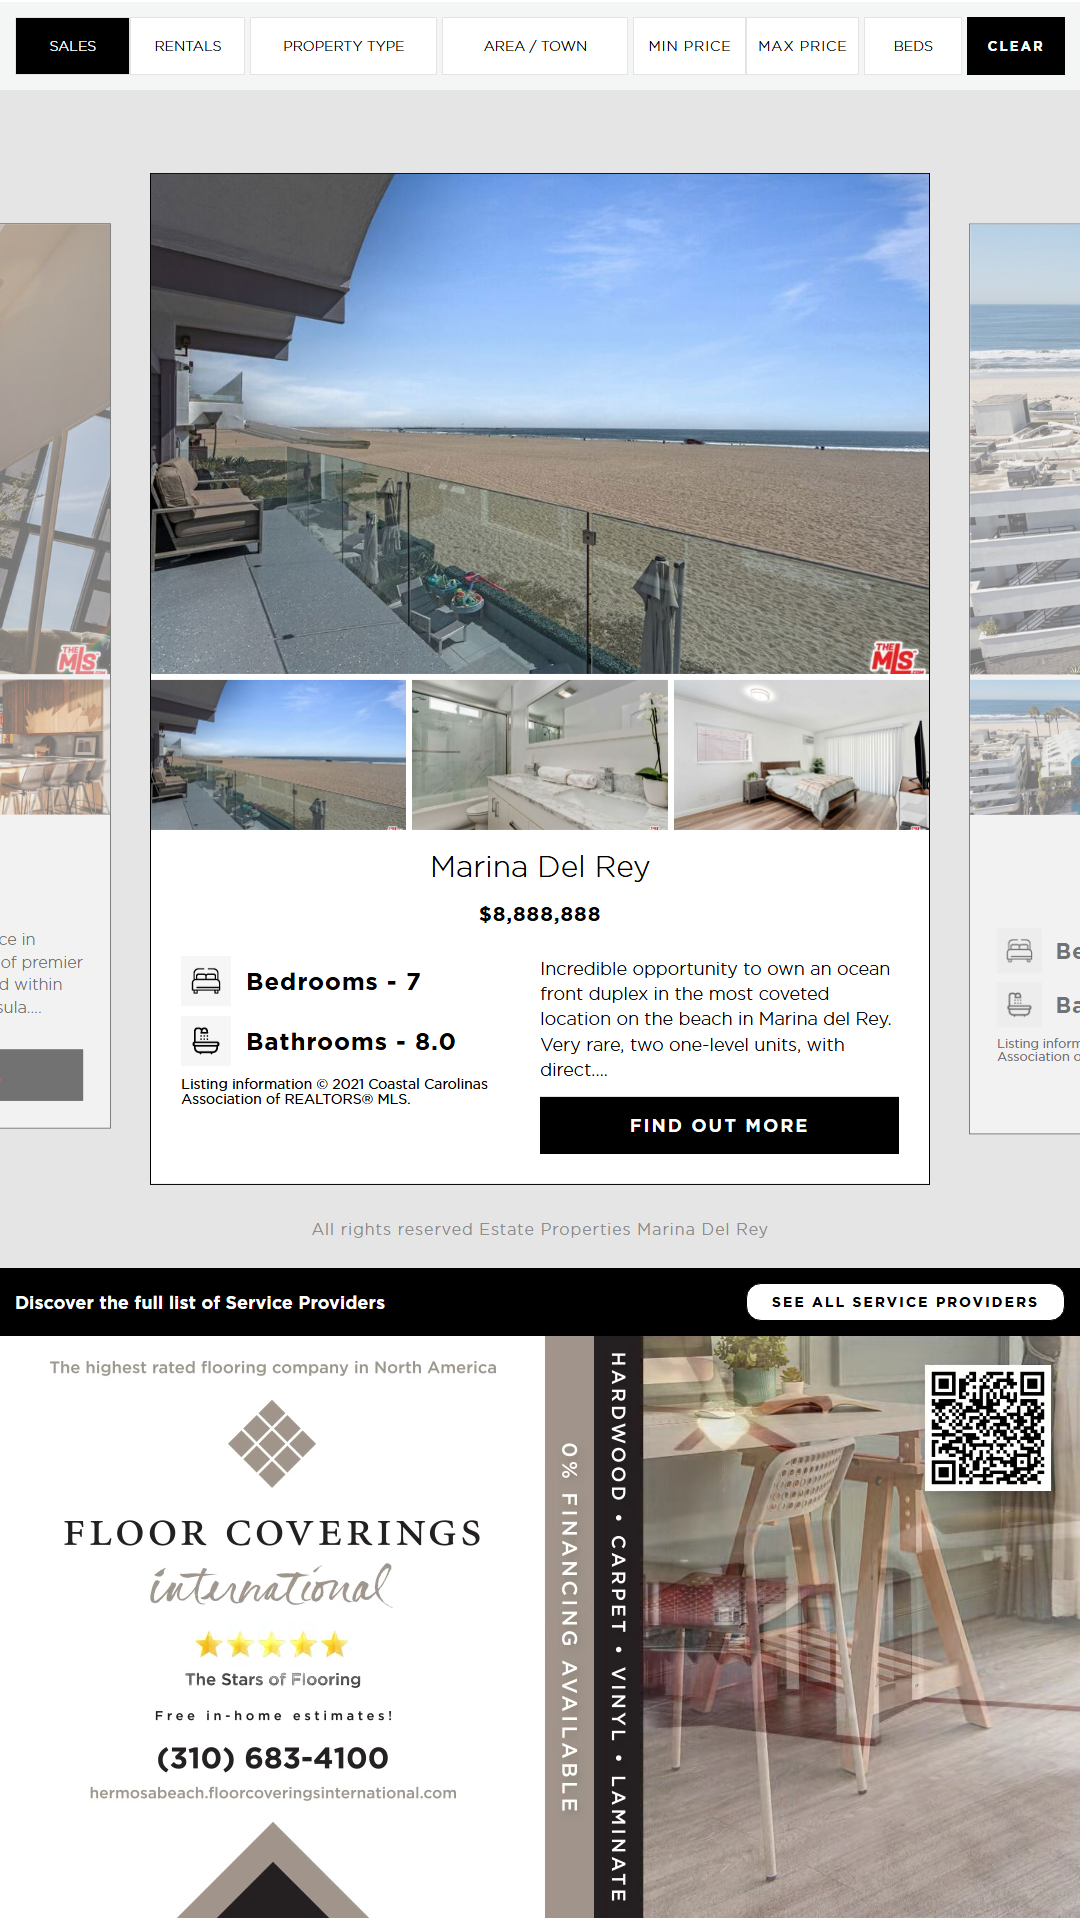Clear all search filters
The image size is (1080, 1920).
(1015, 46)
